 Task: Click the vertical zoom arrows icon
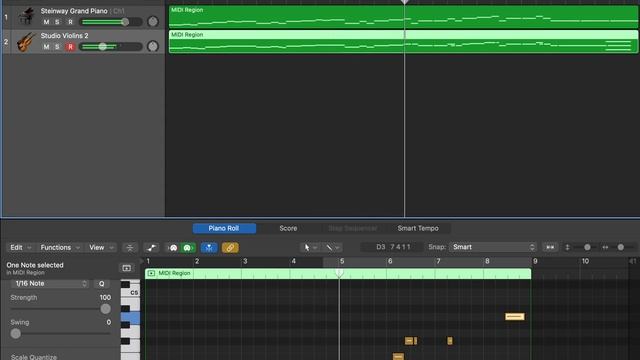coord(567,247)
